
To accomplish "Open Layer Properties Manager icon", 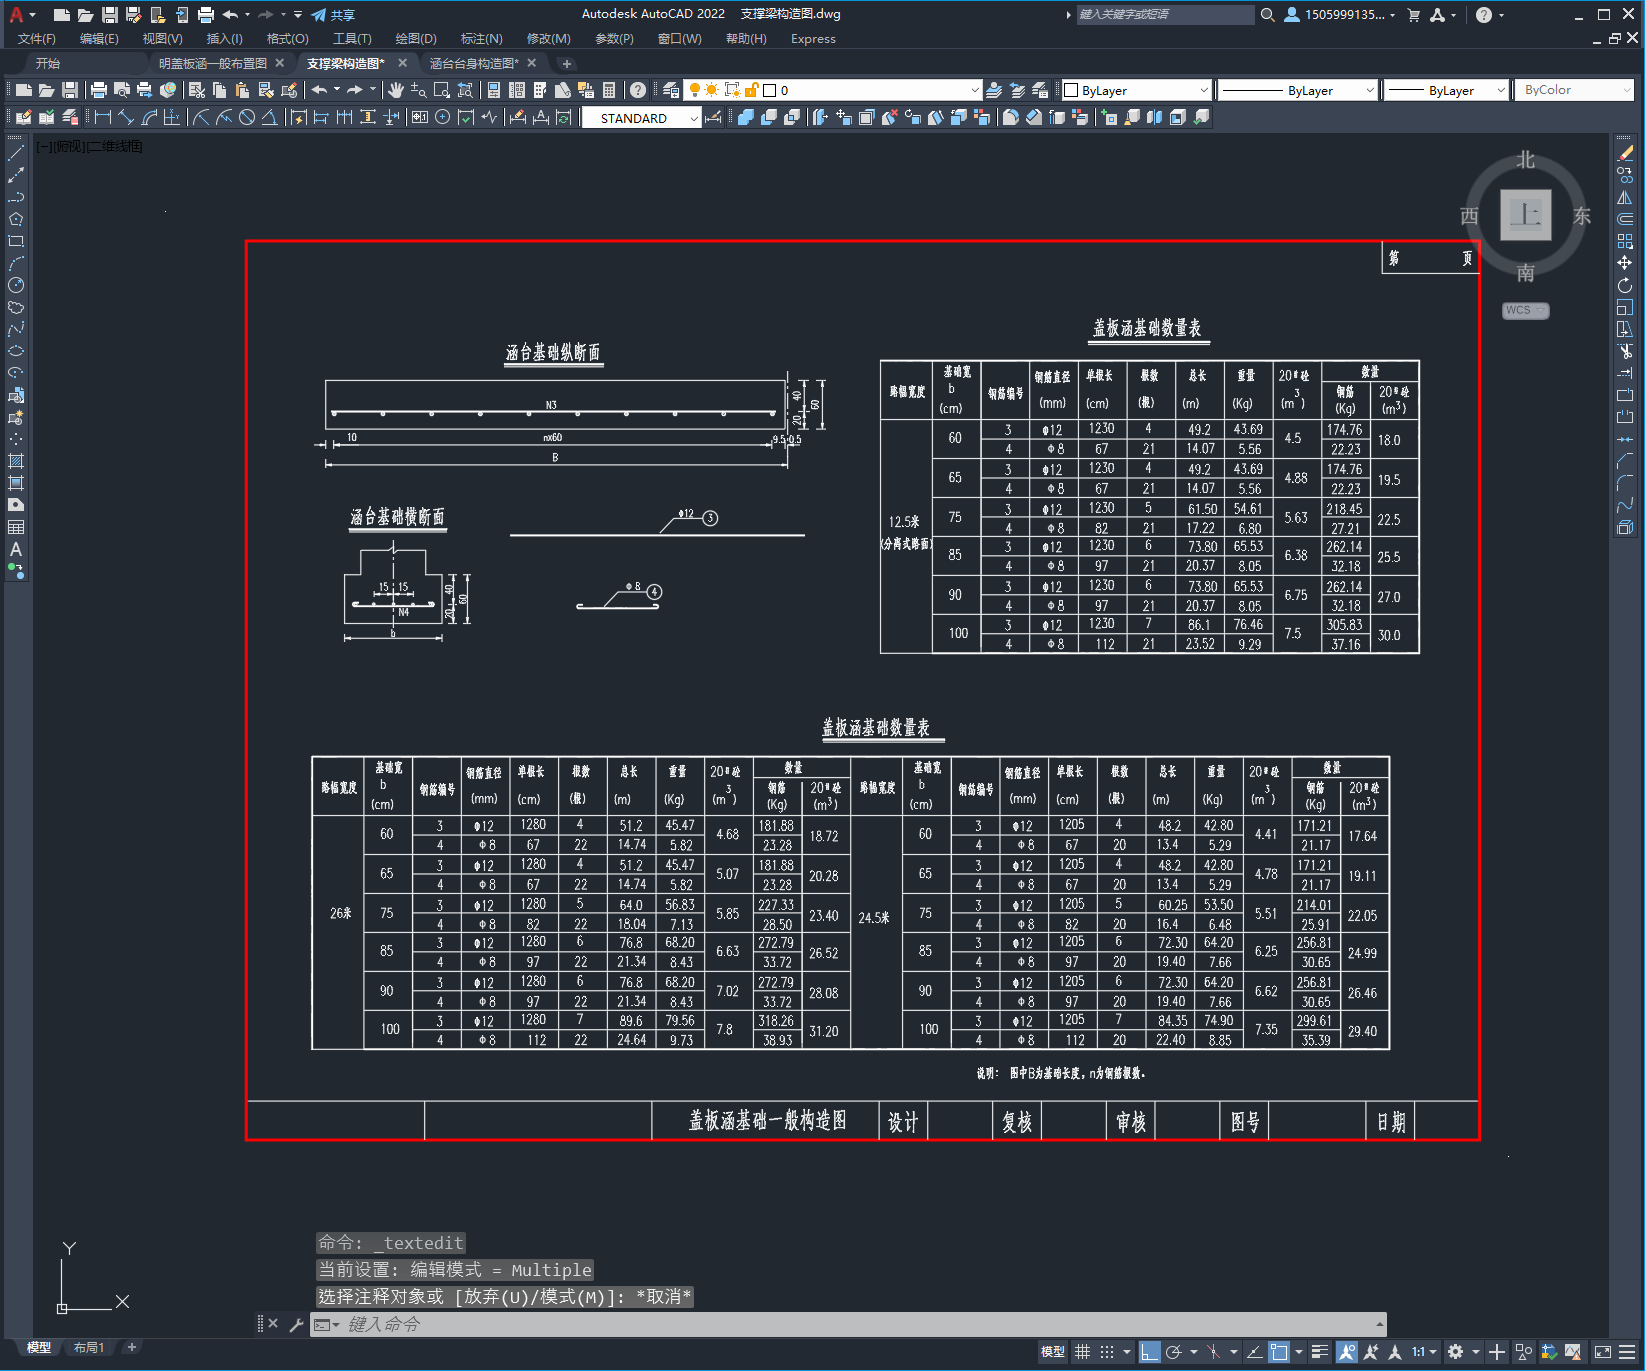I will [x=671, y=90].
